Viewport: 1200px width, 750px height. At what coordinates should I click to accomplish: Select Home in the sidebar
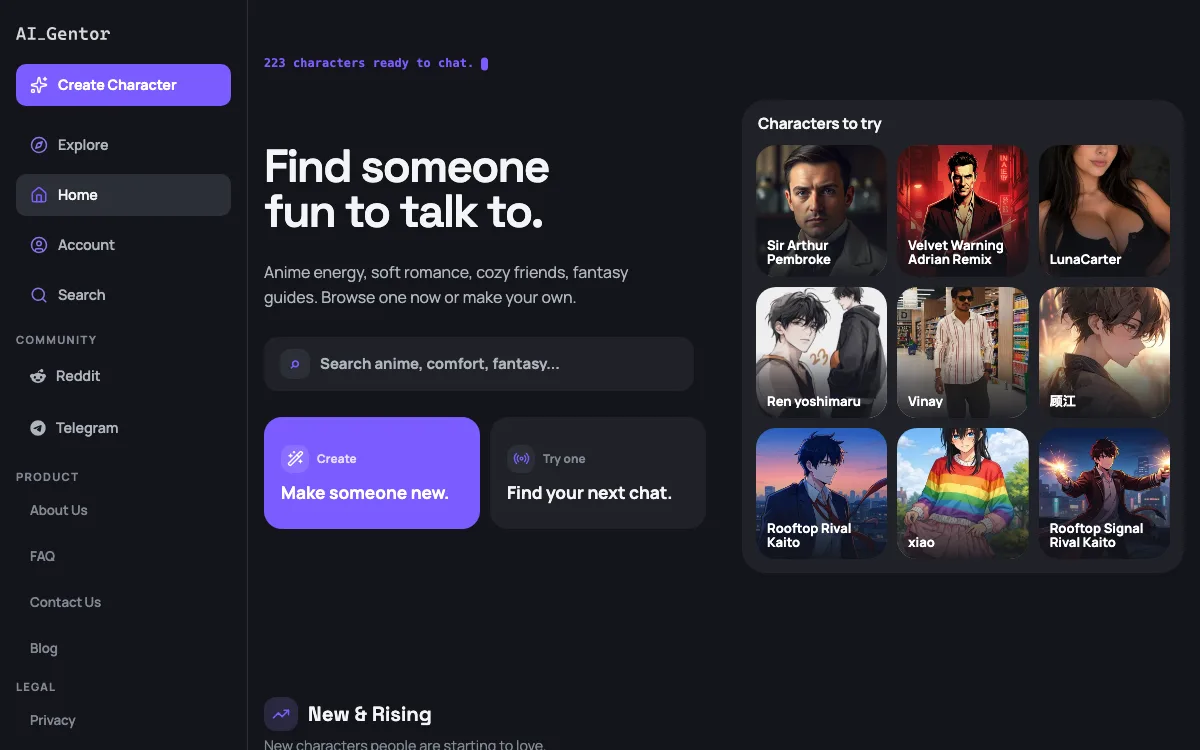(123, 195)
